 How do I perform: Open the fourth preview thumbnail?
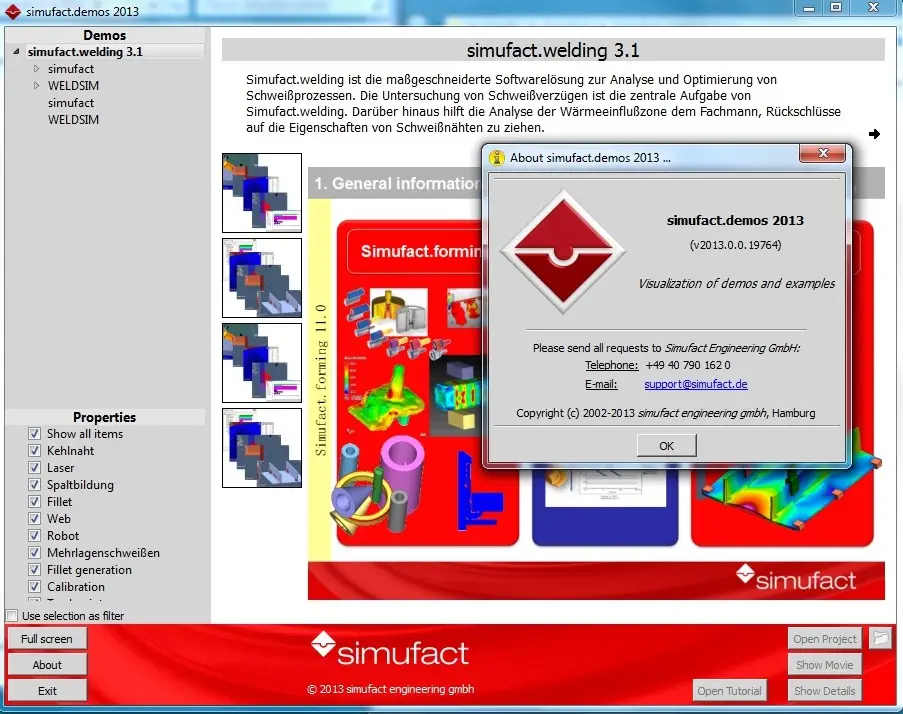point(262,448)
